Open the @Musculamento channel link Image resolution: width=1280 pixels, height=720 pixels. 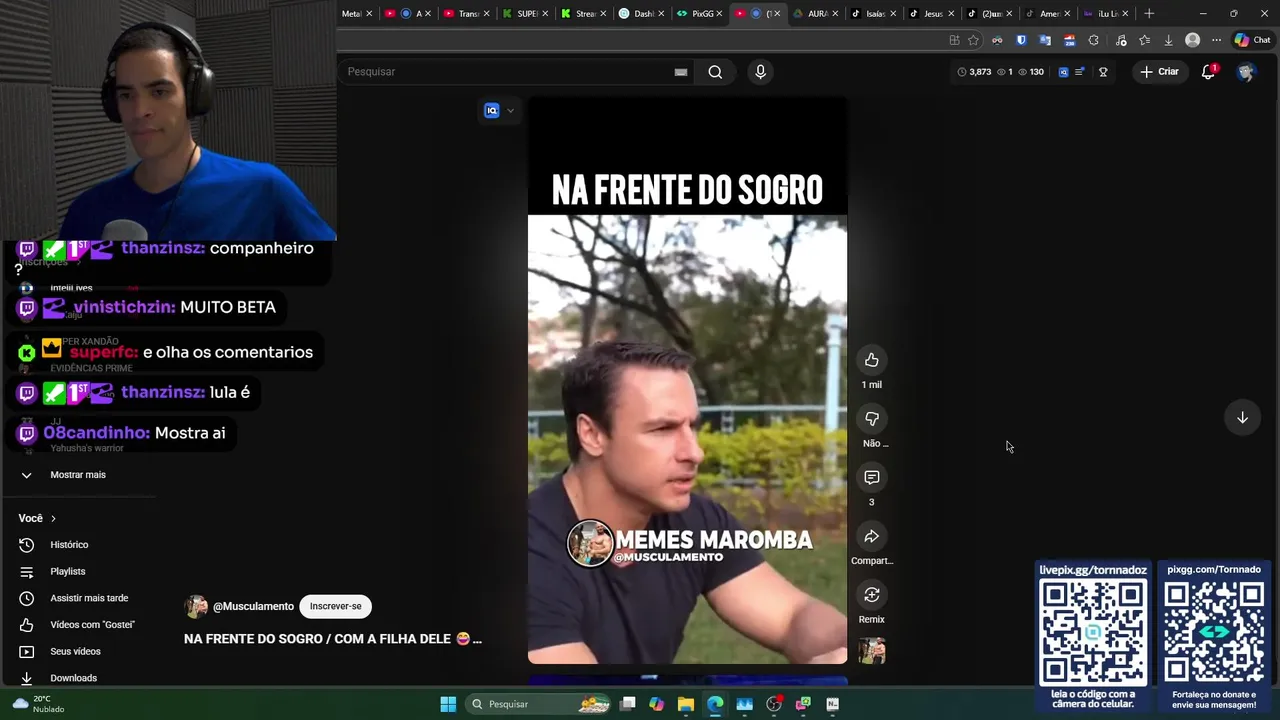click(x=253, y=606)
